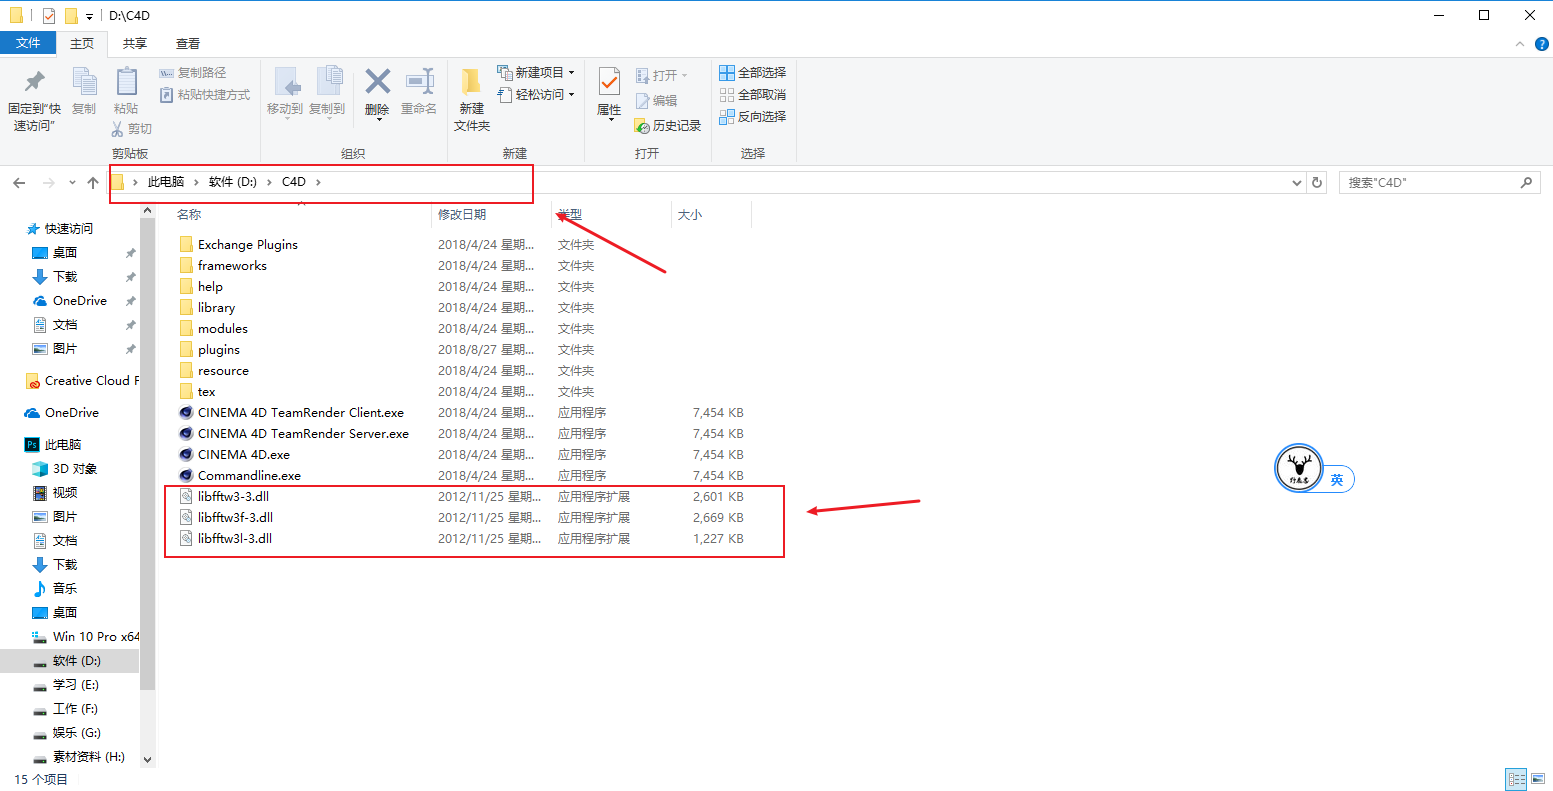Switch to large icons view
This screenshot has height=791, width=1553.
pos(1538,779)
